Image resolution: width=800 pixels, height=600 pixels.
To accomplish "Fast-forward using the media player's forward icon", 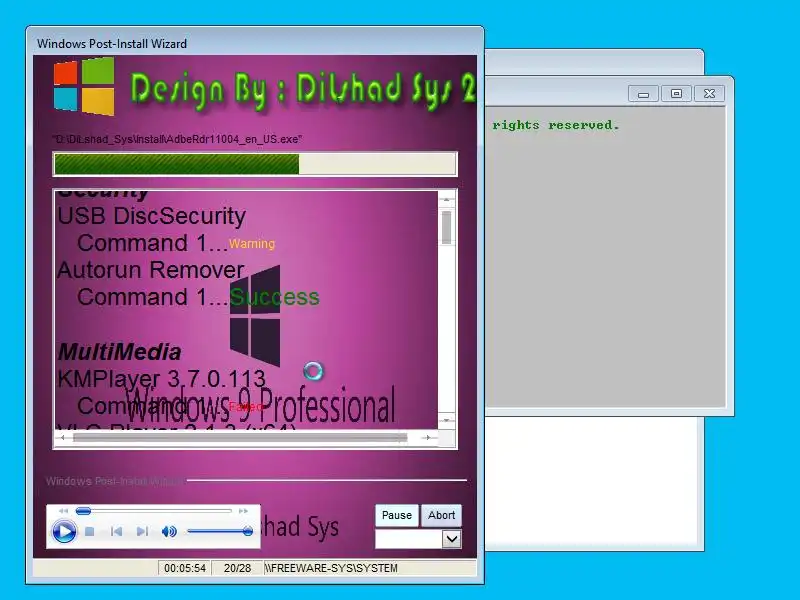I will click(x=243, y=511).
